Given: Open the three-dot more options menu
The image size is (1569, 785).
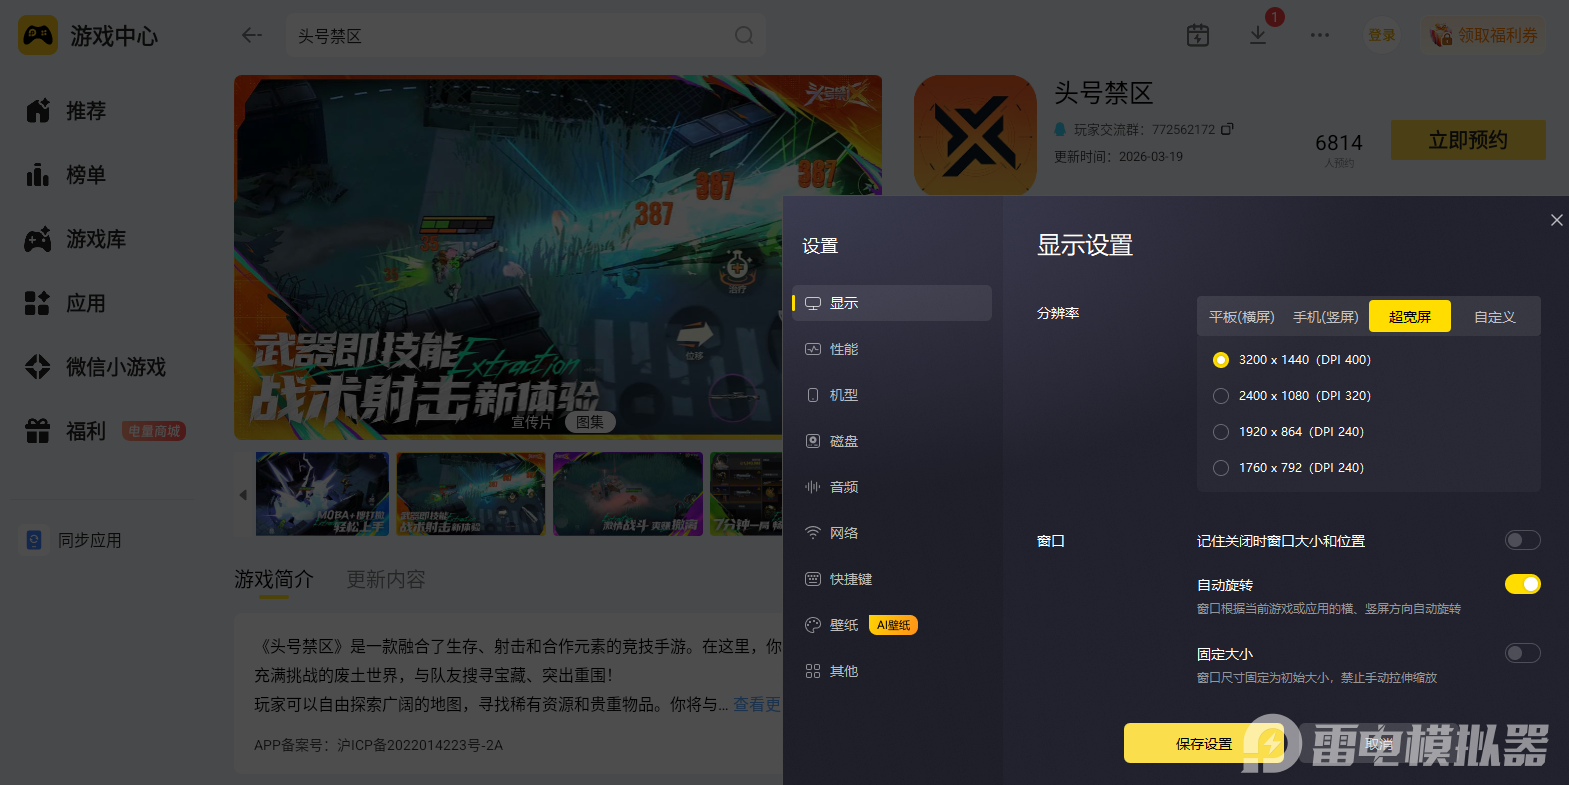Looking at the screenshot, I should click(1320, 35).
